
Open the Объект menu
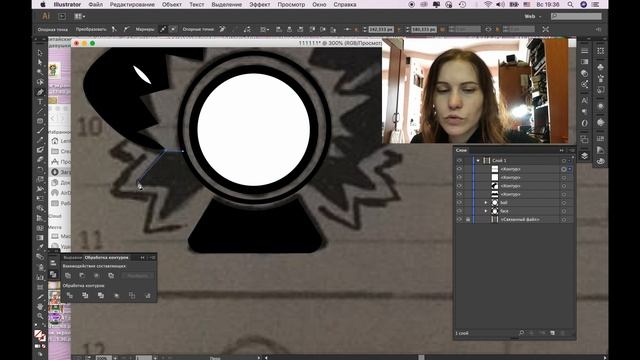[171, 4]
